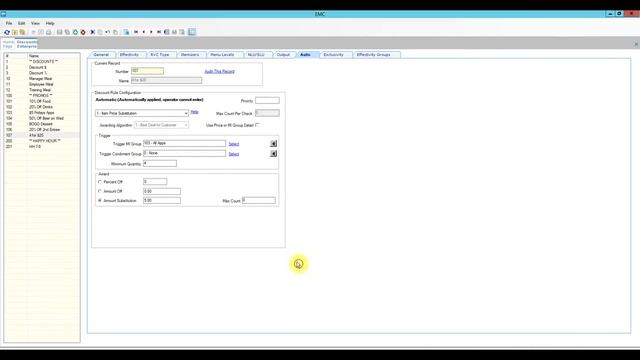The height and width of the screenshot is (360, 640).
Task: Switch to the Effectivity tab
Action: click(x=129, y=54)
